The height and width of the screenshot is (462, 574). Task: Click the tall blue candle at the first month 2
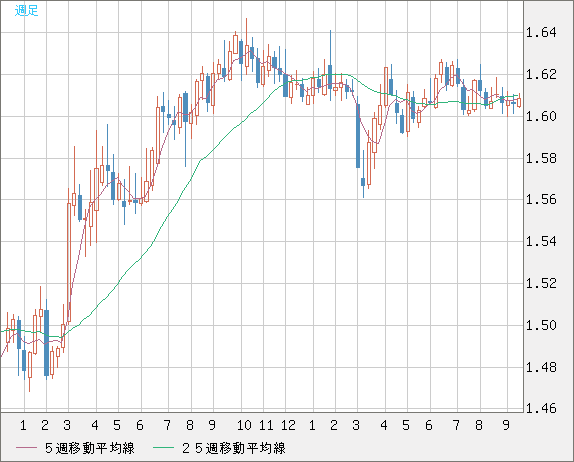click(x=46, y=343)
